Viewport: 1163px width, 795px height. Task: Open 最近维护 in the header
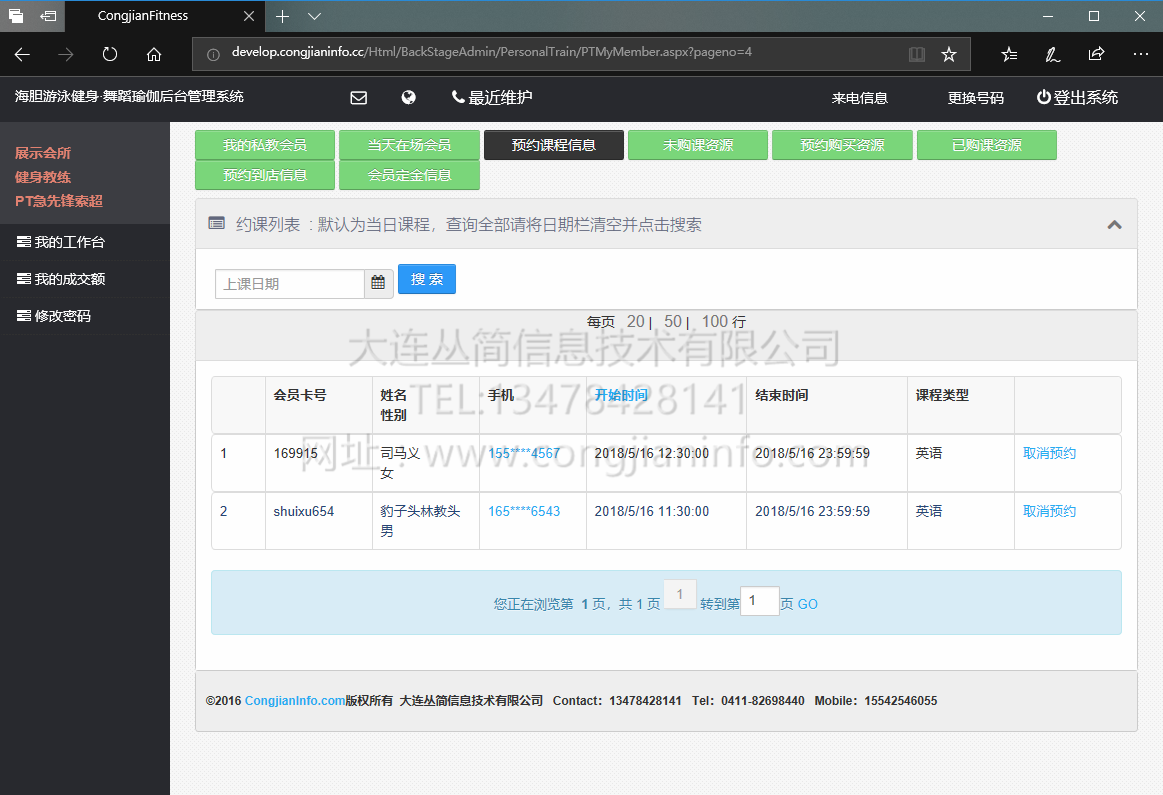492,97
